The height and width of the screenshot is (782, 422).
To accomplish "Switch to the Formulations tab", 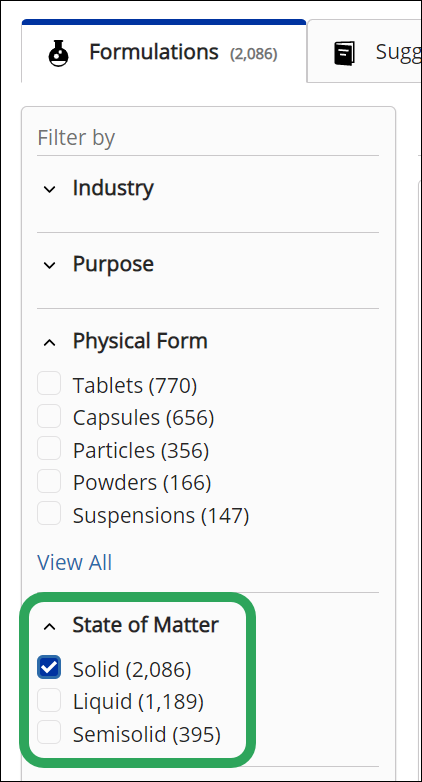I will [x=164, y=52].
